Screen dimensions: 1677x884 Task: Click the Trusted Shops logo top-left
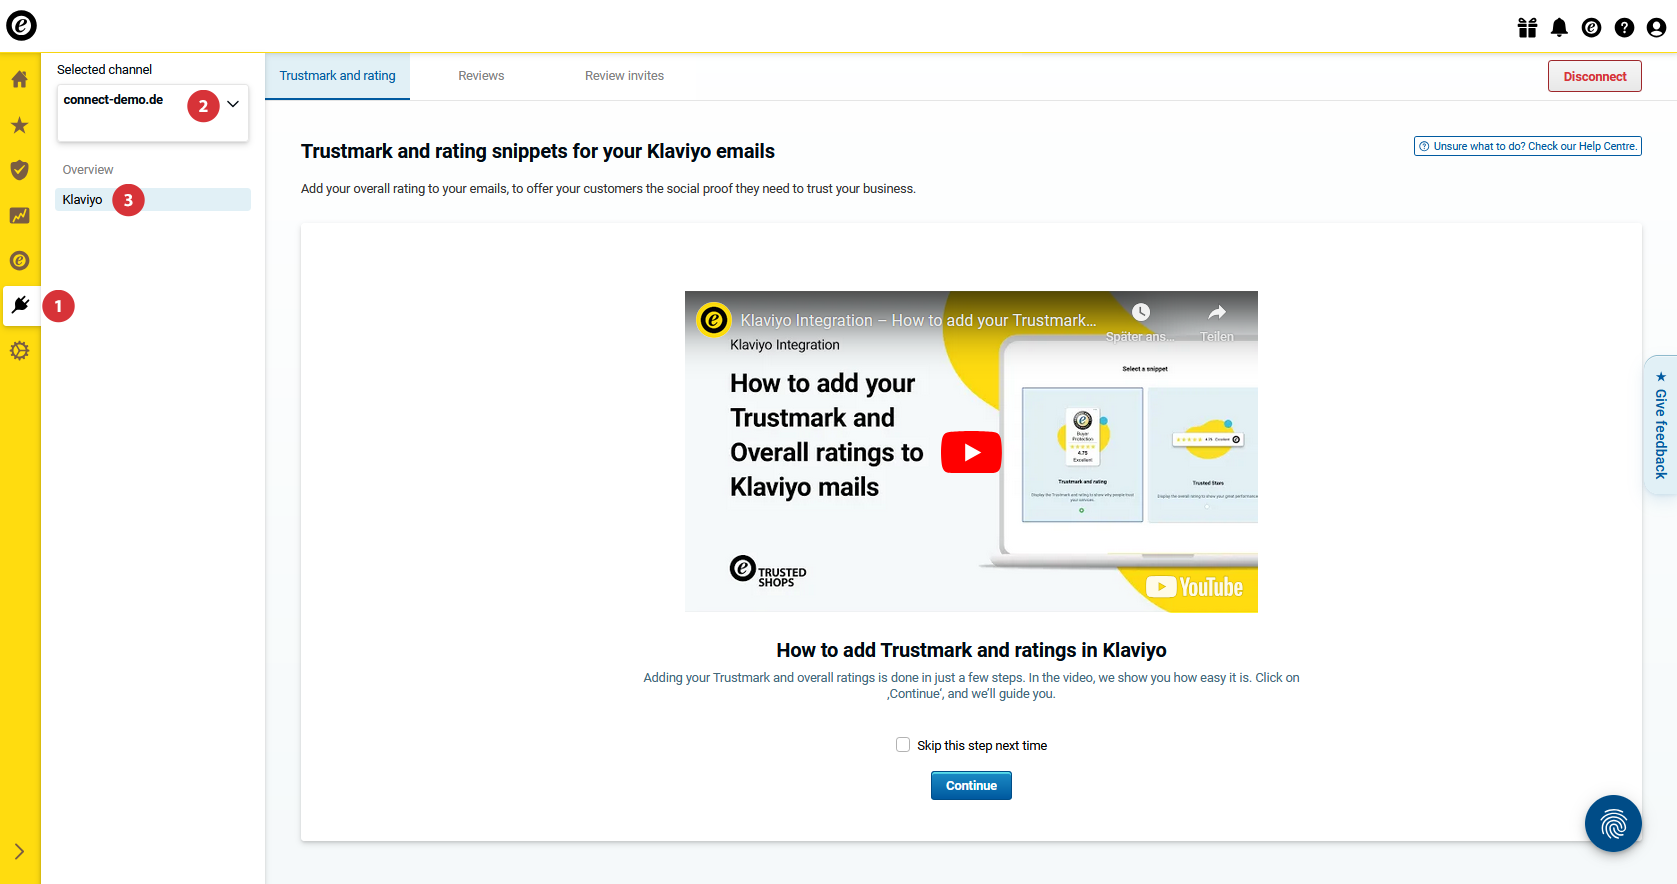tap(21, 25)
